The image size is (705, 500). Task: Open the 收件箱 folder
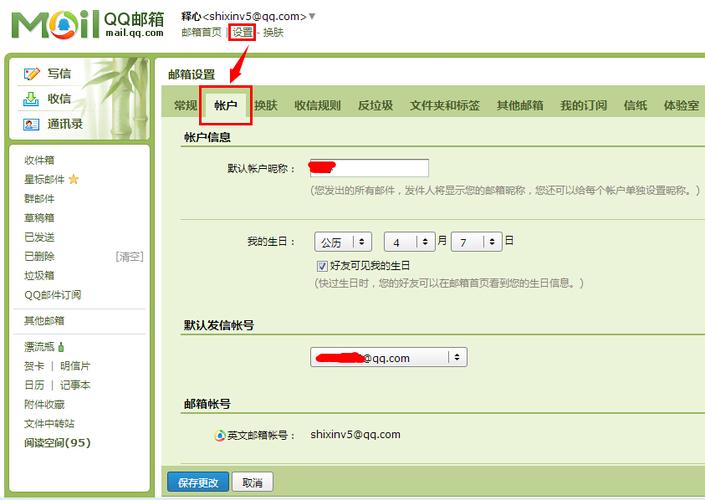click(x=39, y=160)
